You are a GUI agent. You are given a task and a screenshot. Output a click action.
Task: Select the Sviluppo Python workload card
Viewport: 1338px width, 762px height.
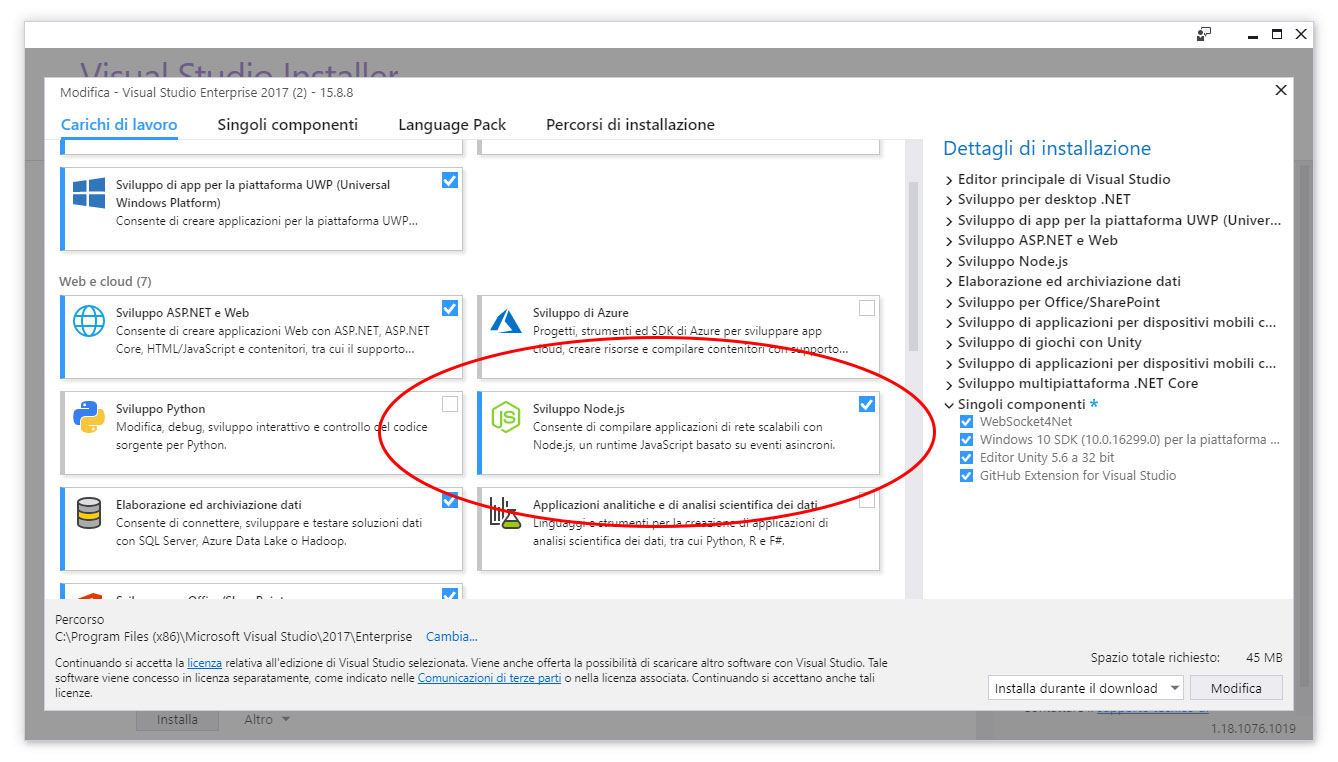[x=262, y=433]
